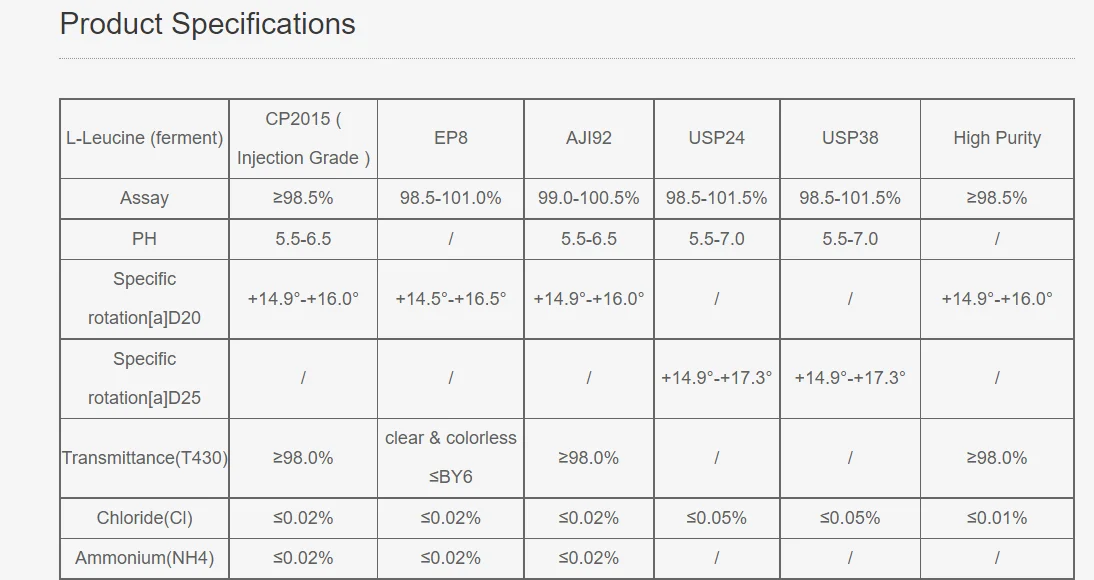Viewport: 1094px width, 580px height.
Task: Select the 98.5-101.0% assay cell
Action: pyautogui.click(x=451, y=198)
